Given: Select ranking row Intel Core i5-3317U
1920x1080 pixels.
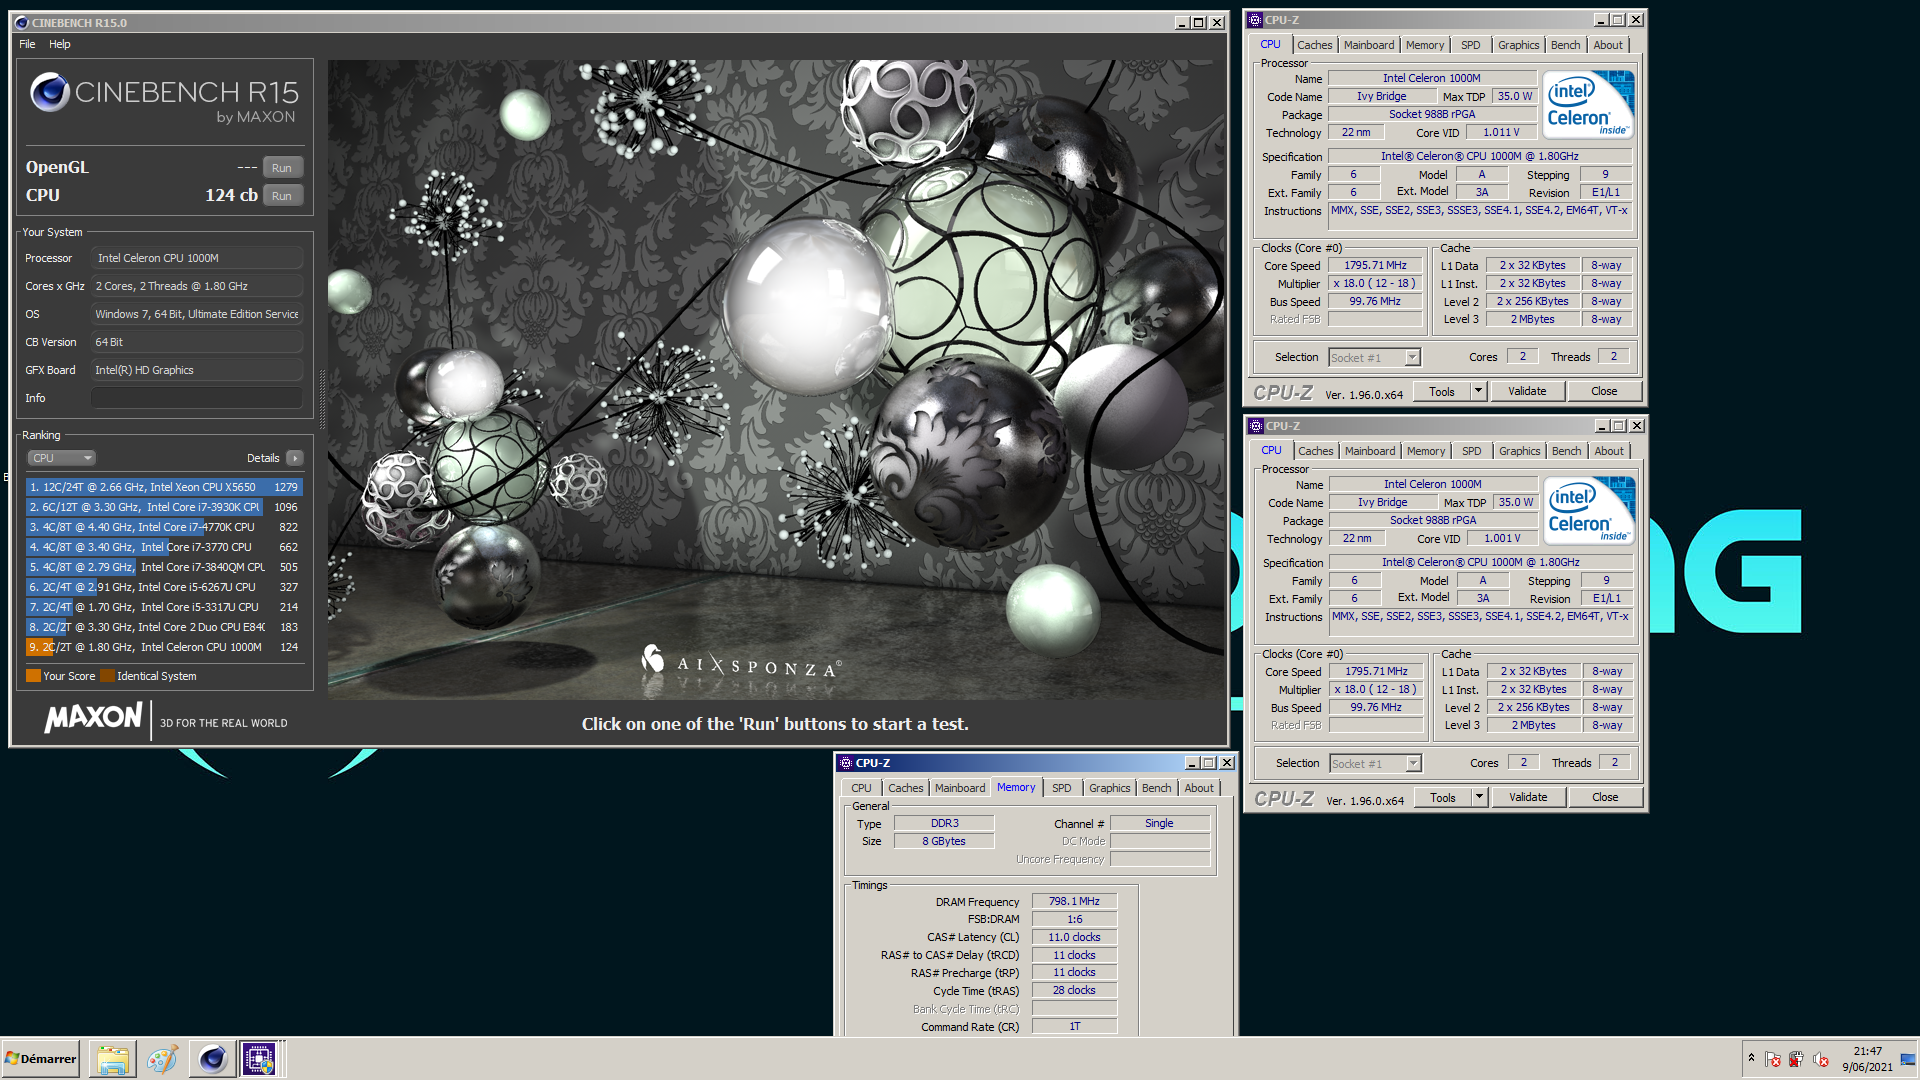Looking at the screenshot, I should [164, 607].
